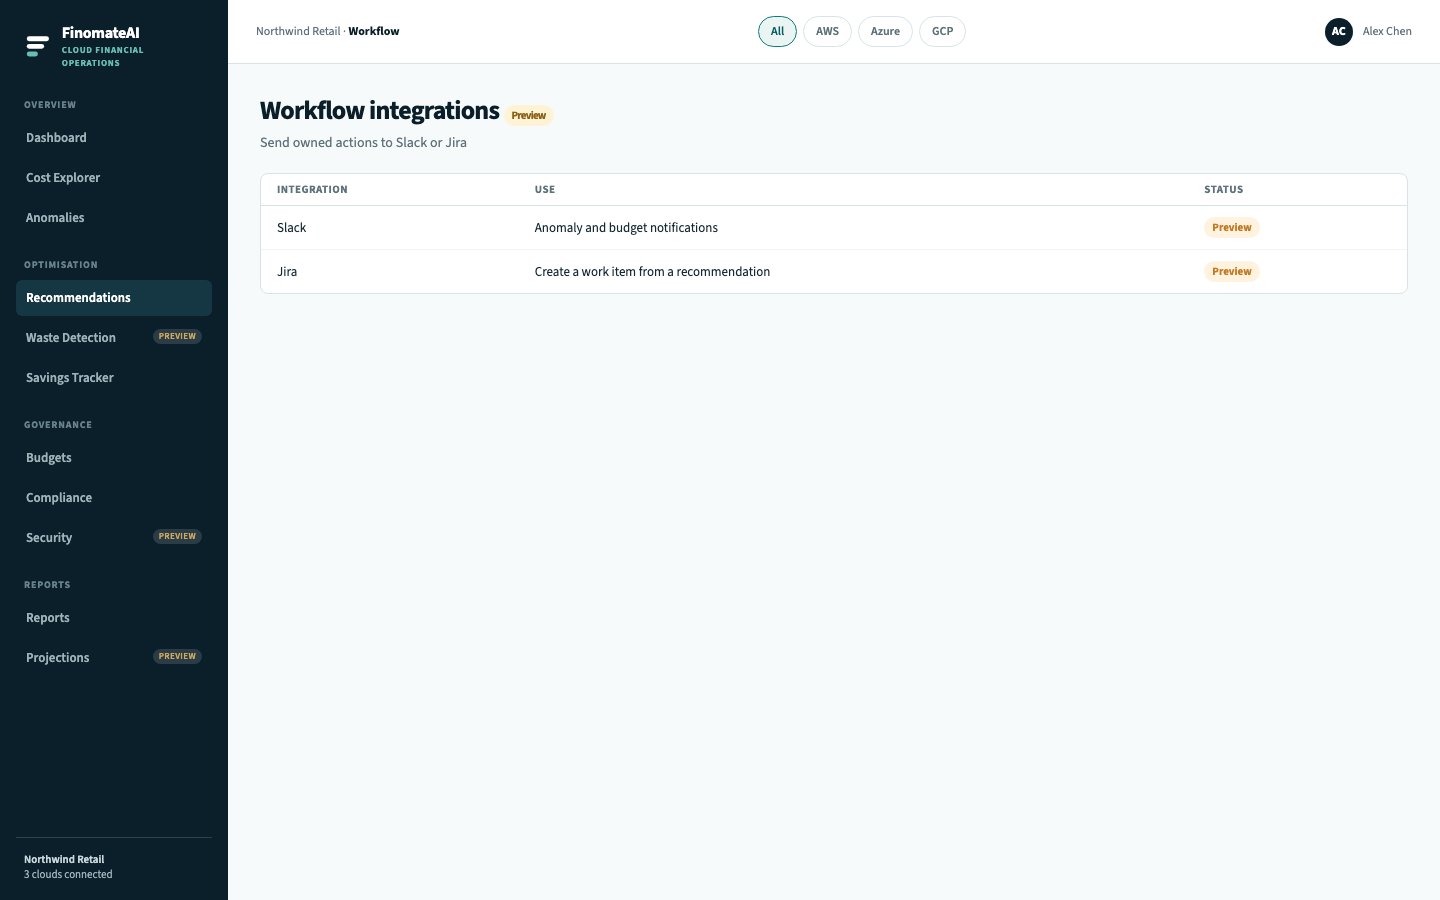The height and width of the screenshot is (900, 1440).
Task: Open Waste Detection page
Action: click(114, 338)
